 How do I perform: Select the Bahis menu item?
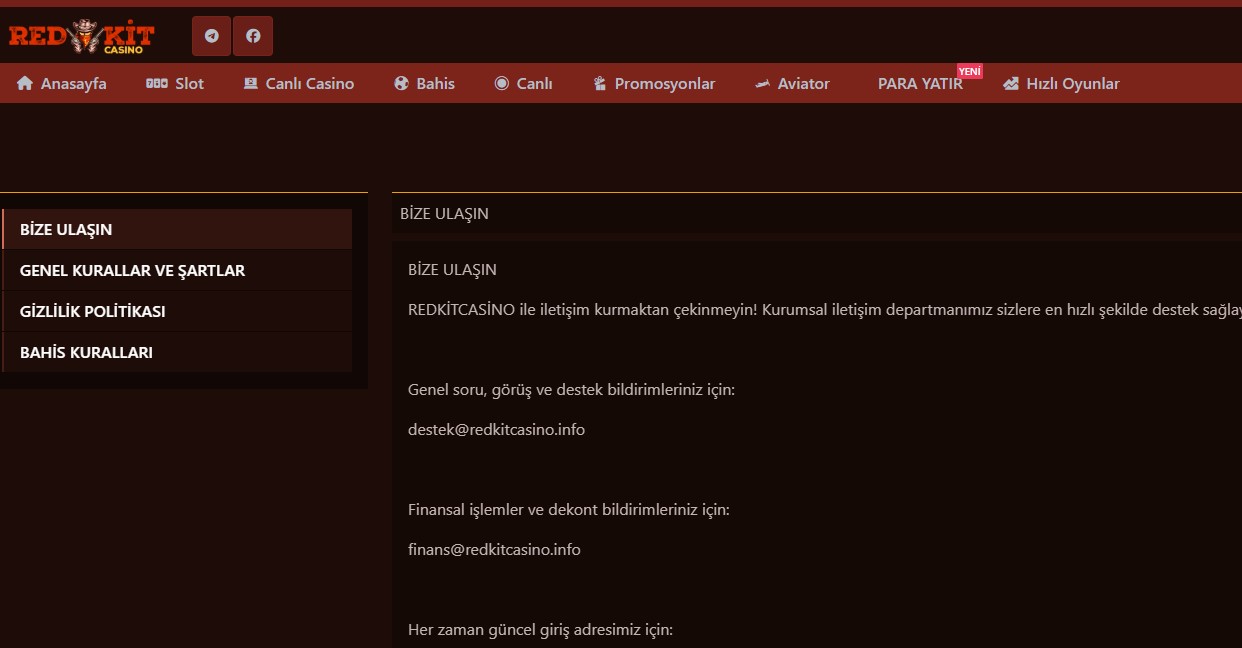[425, 84]
